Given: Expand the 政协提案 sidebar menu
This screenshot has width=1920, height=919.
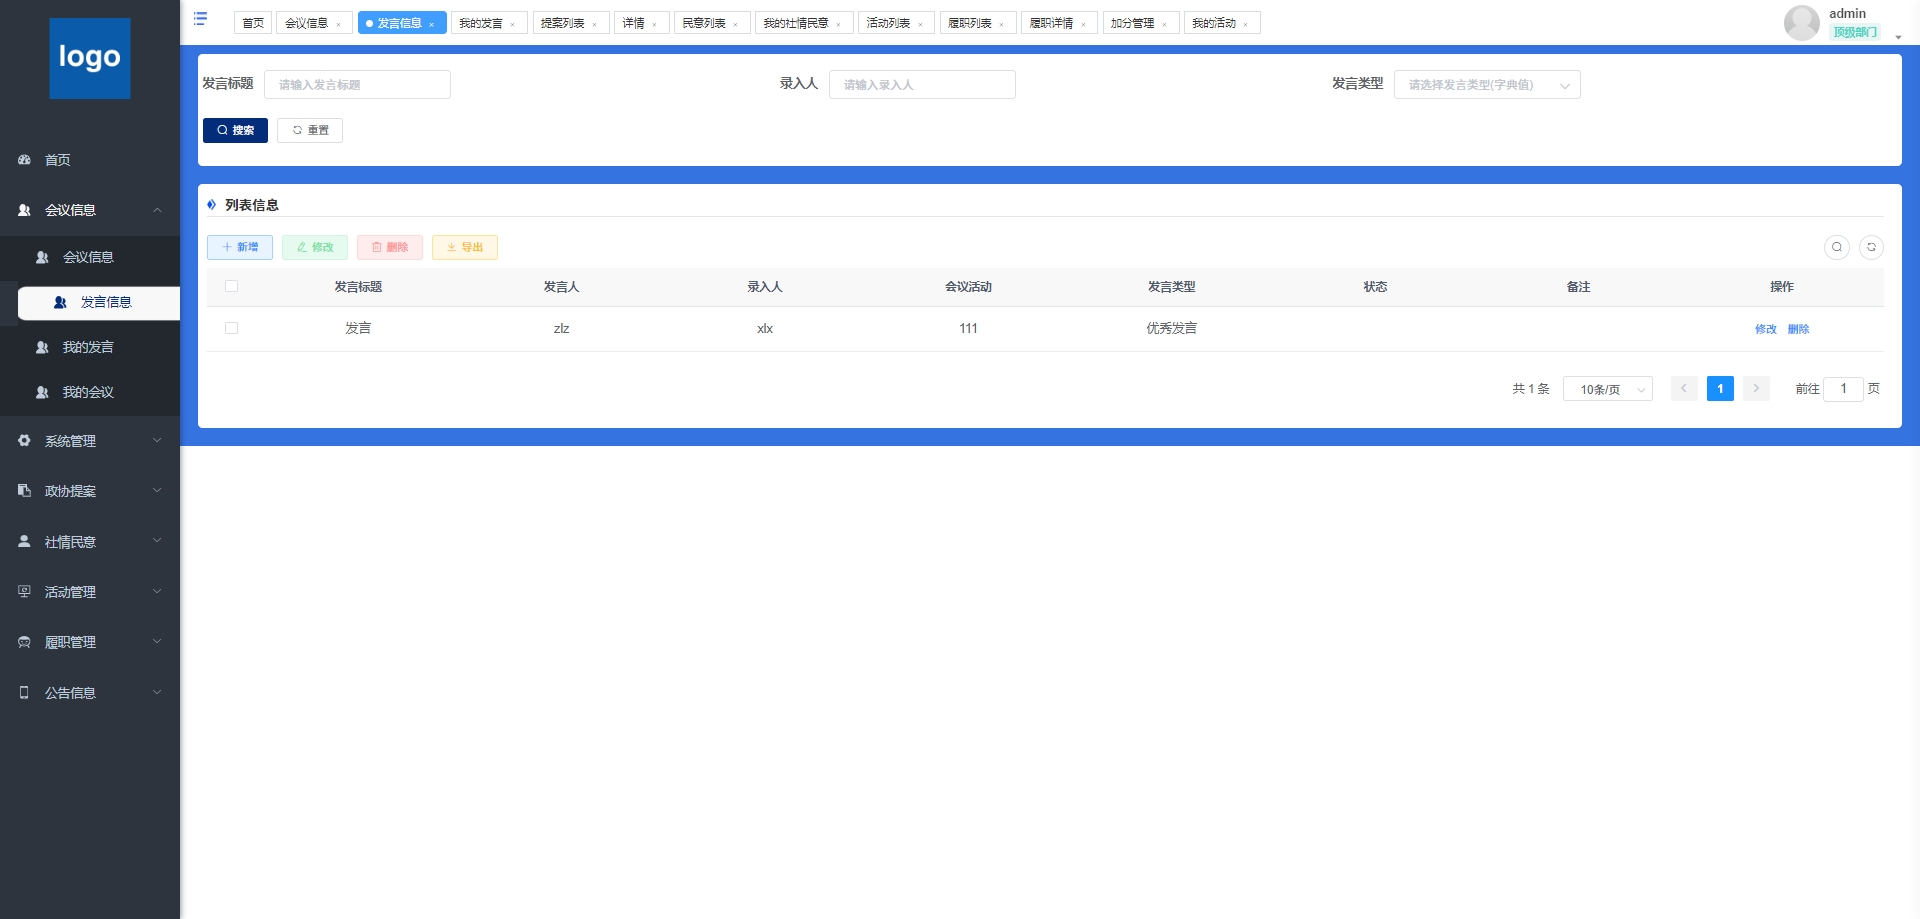Looking at the screenshot, I should (x=90, y=491).
